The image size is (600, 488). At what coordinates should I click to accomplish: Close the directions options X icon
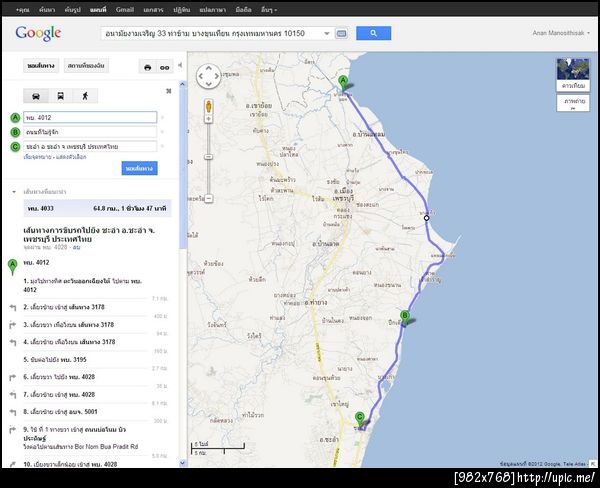click(x=168, y=91)
